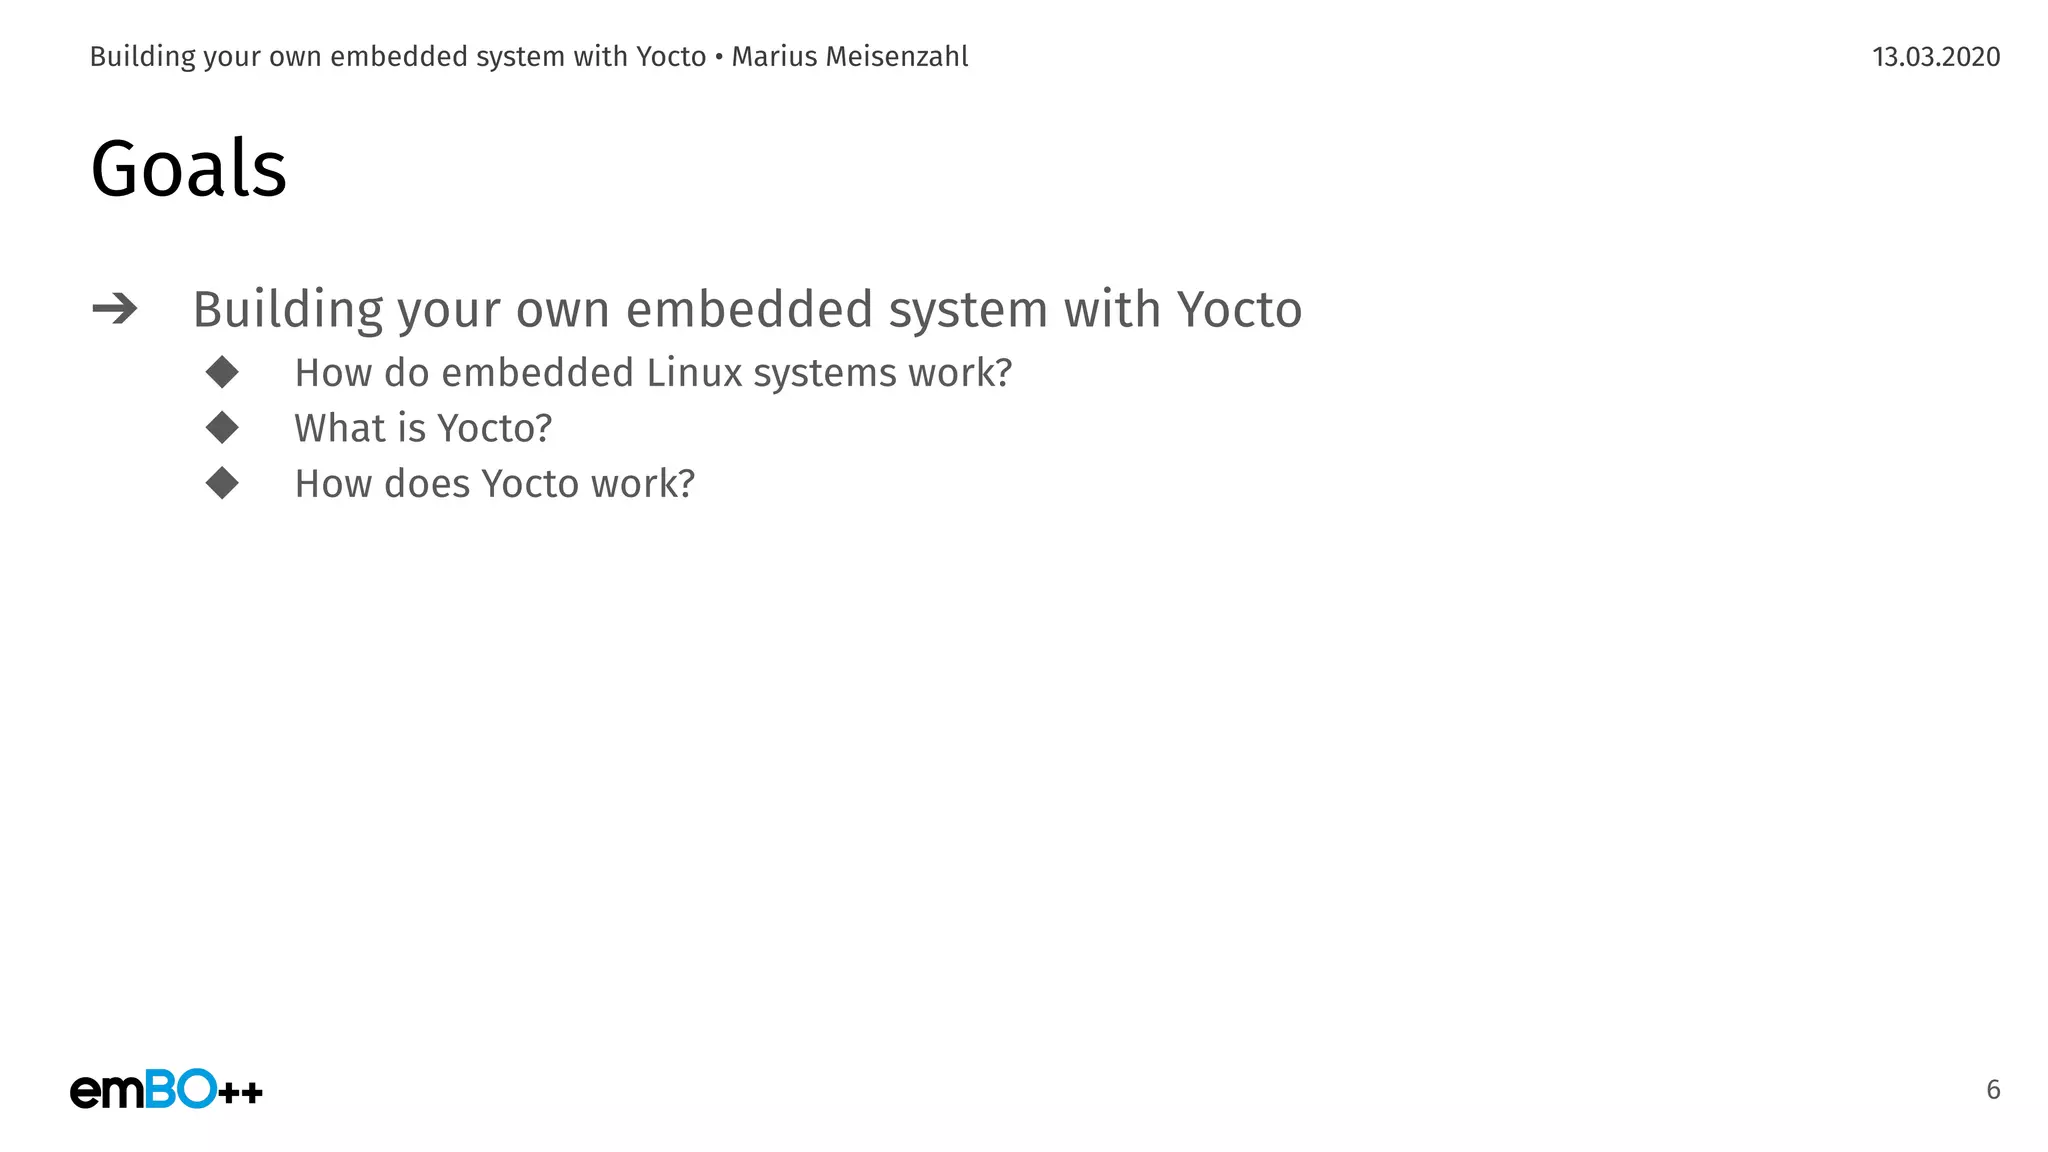Click the diamond bullet beside "How do embedded Linux systems work?"
Screen dimensions: 2048x1152
pyautogui.click(x=222, y=373)
